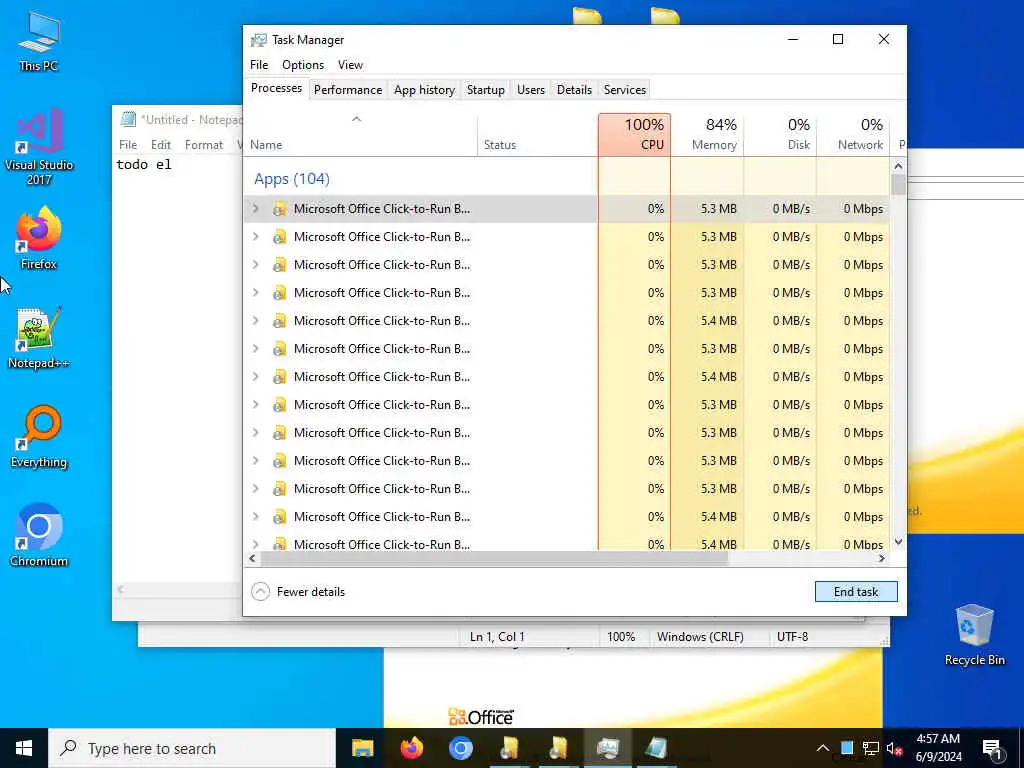Click the muted volume tray icon
This screenshot has height=768, width=1024.
(894, 748)
